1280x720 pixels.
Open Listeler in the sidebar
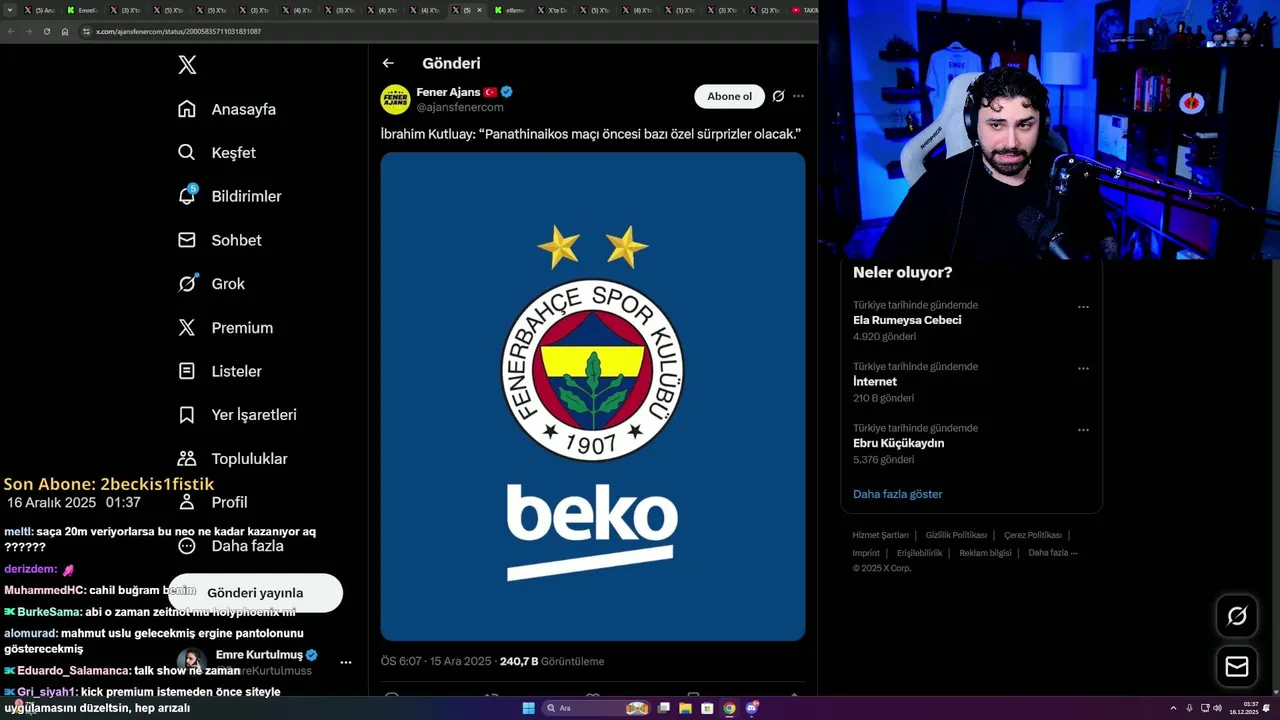click(x=219, y=371)
